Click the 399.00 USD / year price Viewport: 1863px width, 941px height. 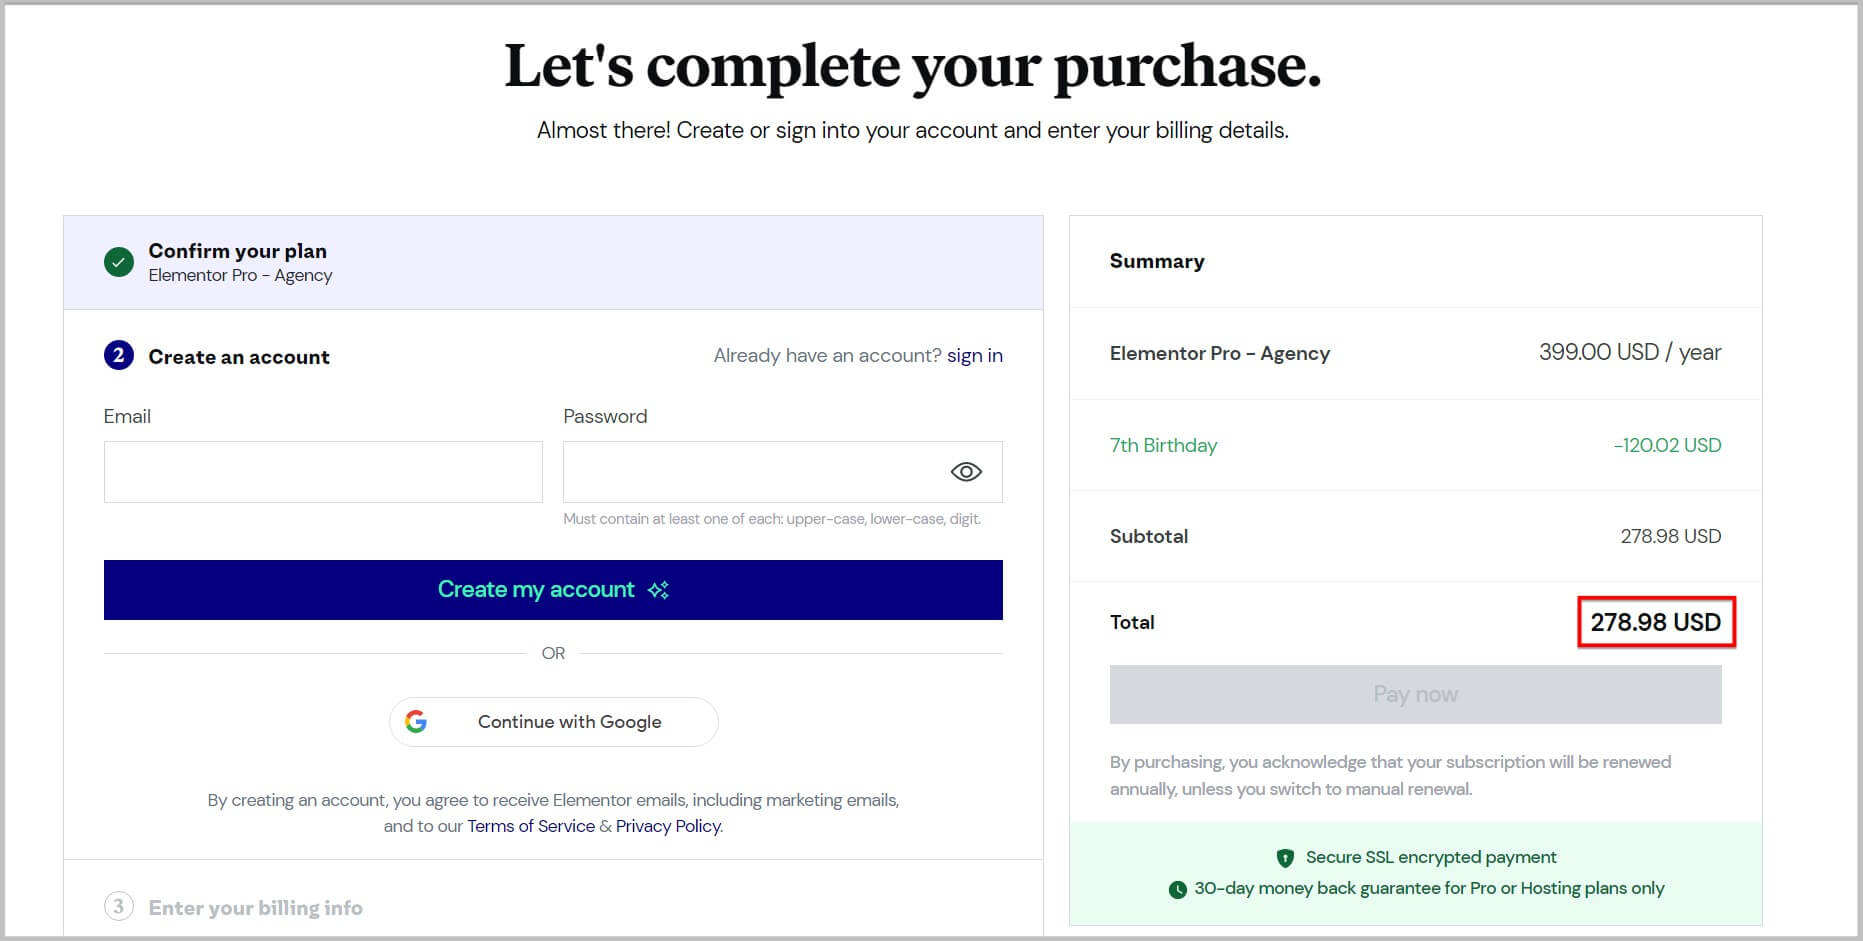[1630, 352]
